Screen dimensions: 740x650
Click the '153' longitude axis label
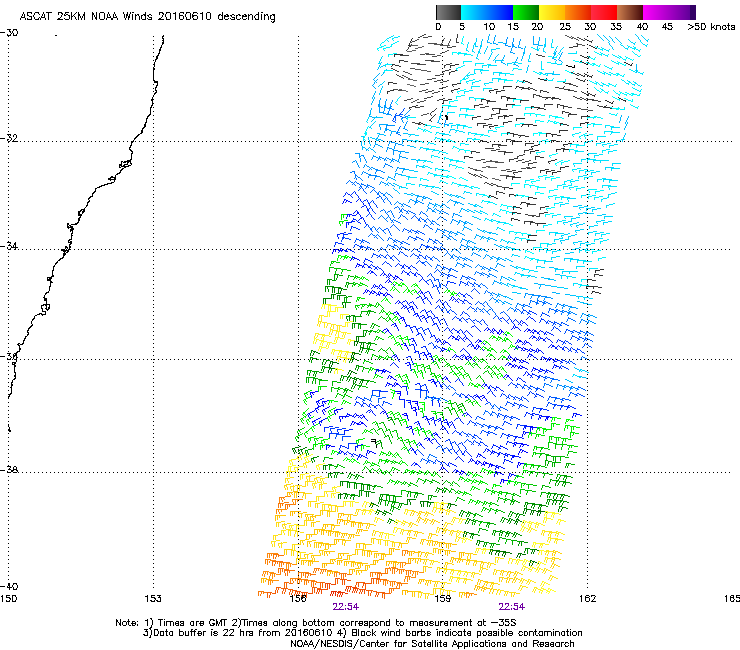[153, 599]
